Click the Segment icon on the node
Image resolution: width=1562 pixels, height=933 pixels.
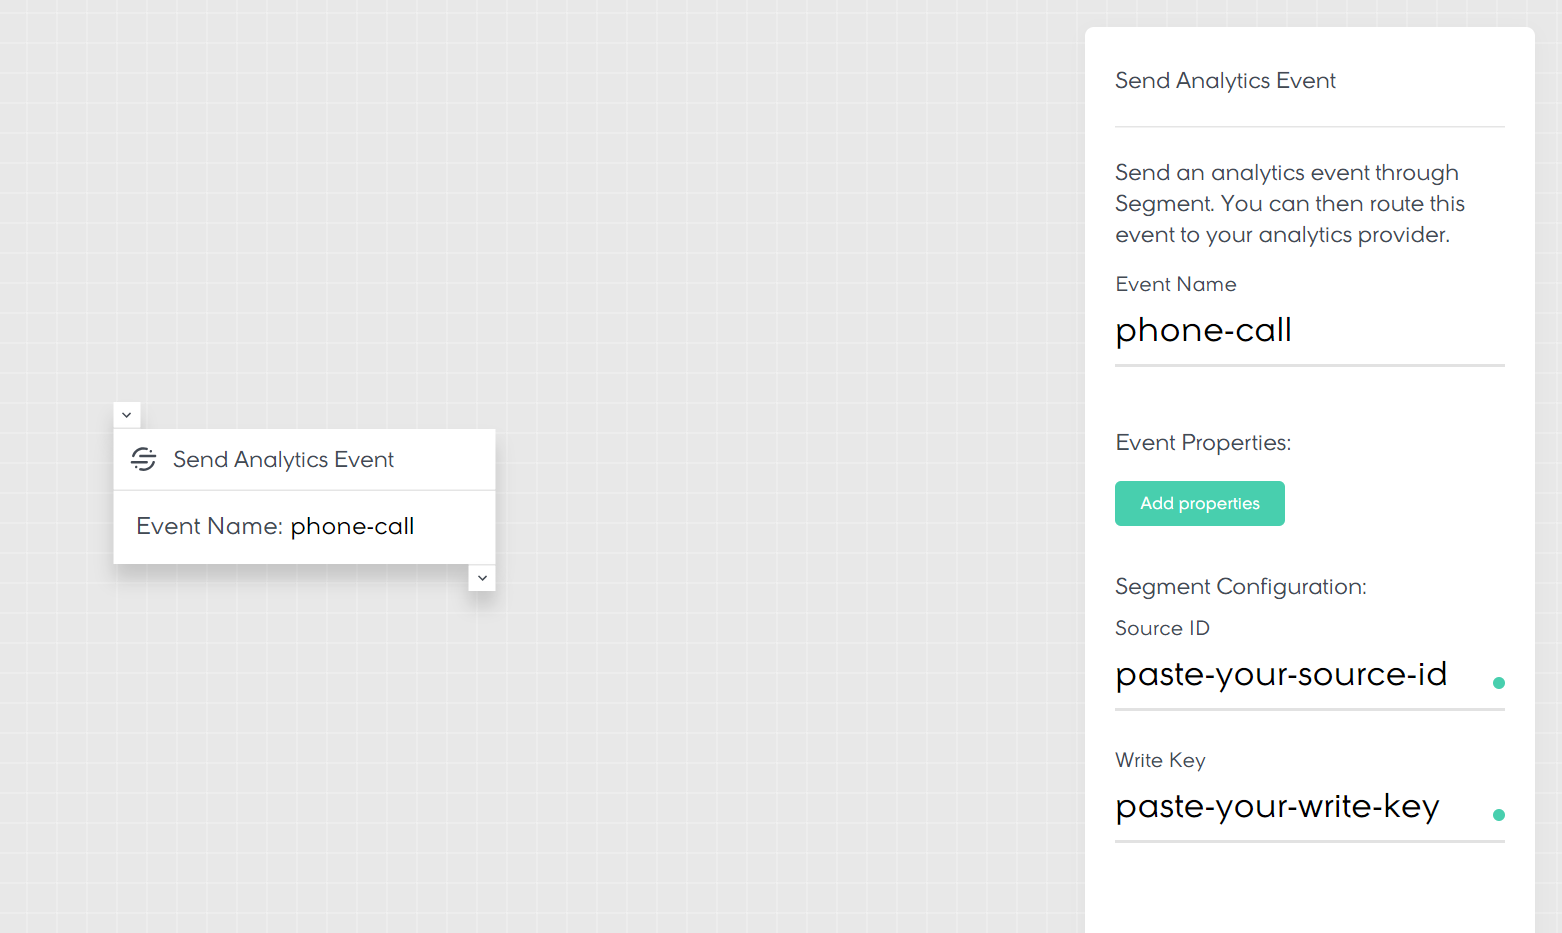pos(144,459)
